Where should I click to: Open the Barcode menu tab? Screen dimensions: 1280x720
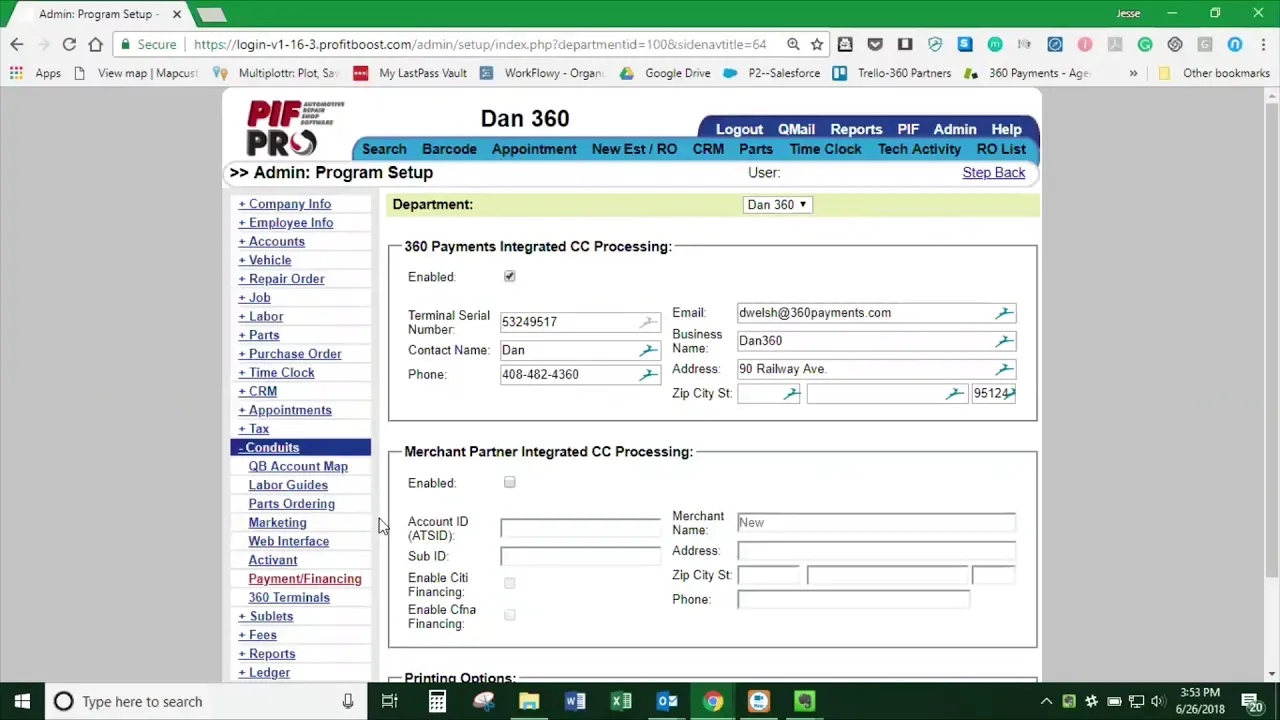click(449, 149)
